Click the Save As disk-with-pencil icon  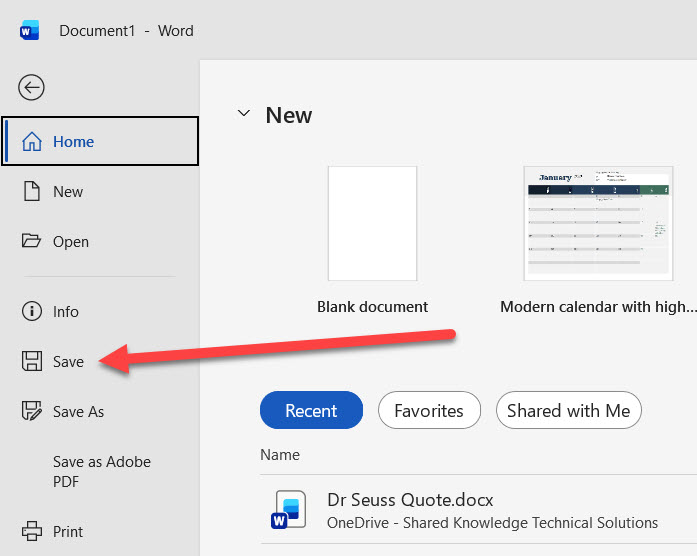(32, 411)
